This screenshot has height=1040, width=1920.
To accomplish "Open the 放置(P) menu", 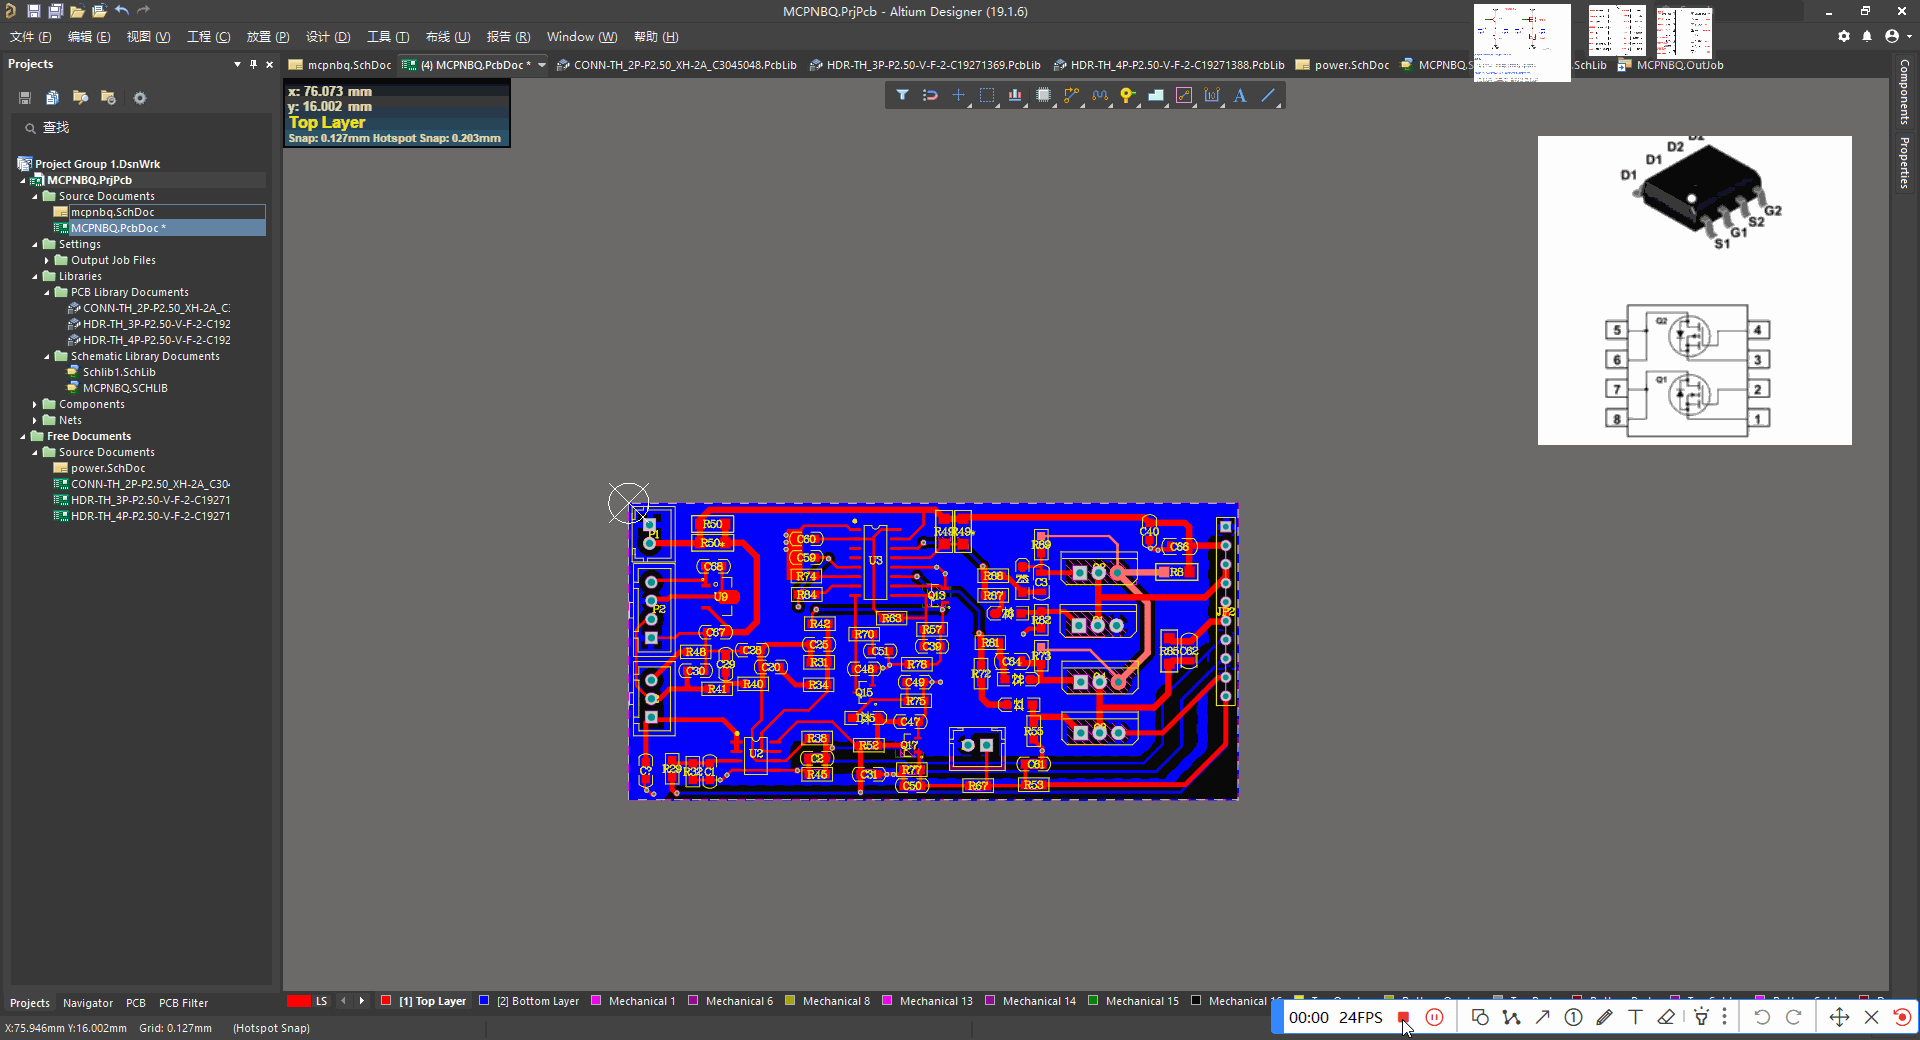I will [x=266, y=36].
